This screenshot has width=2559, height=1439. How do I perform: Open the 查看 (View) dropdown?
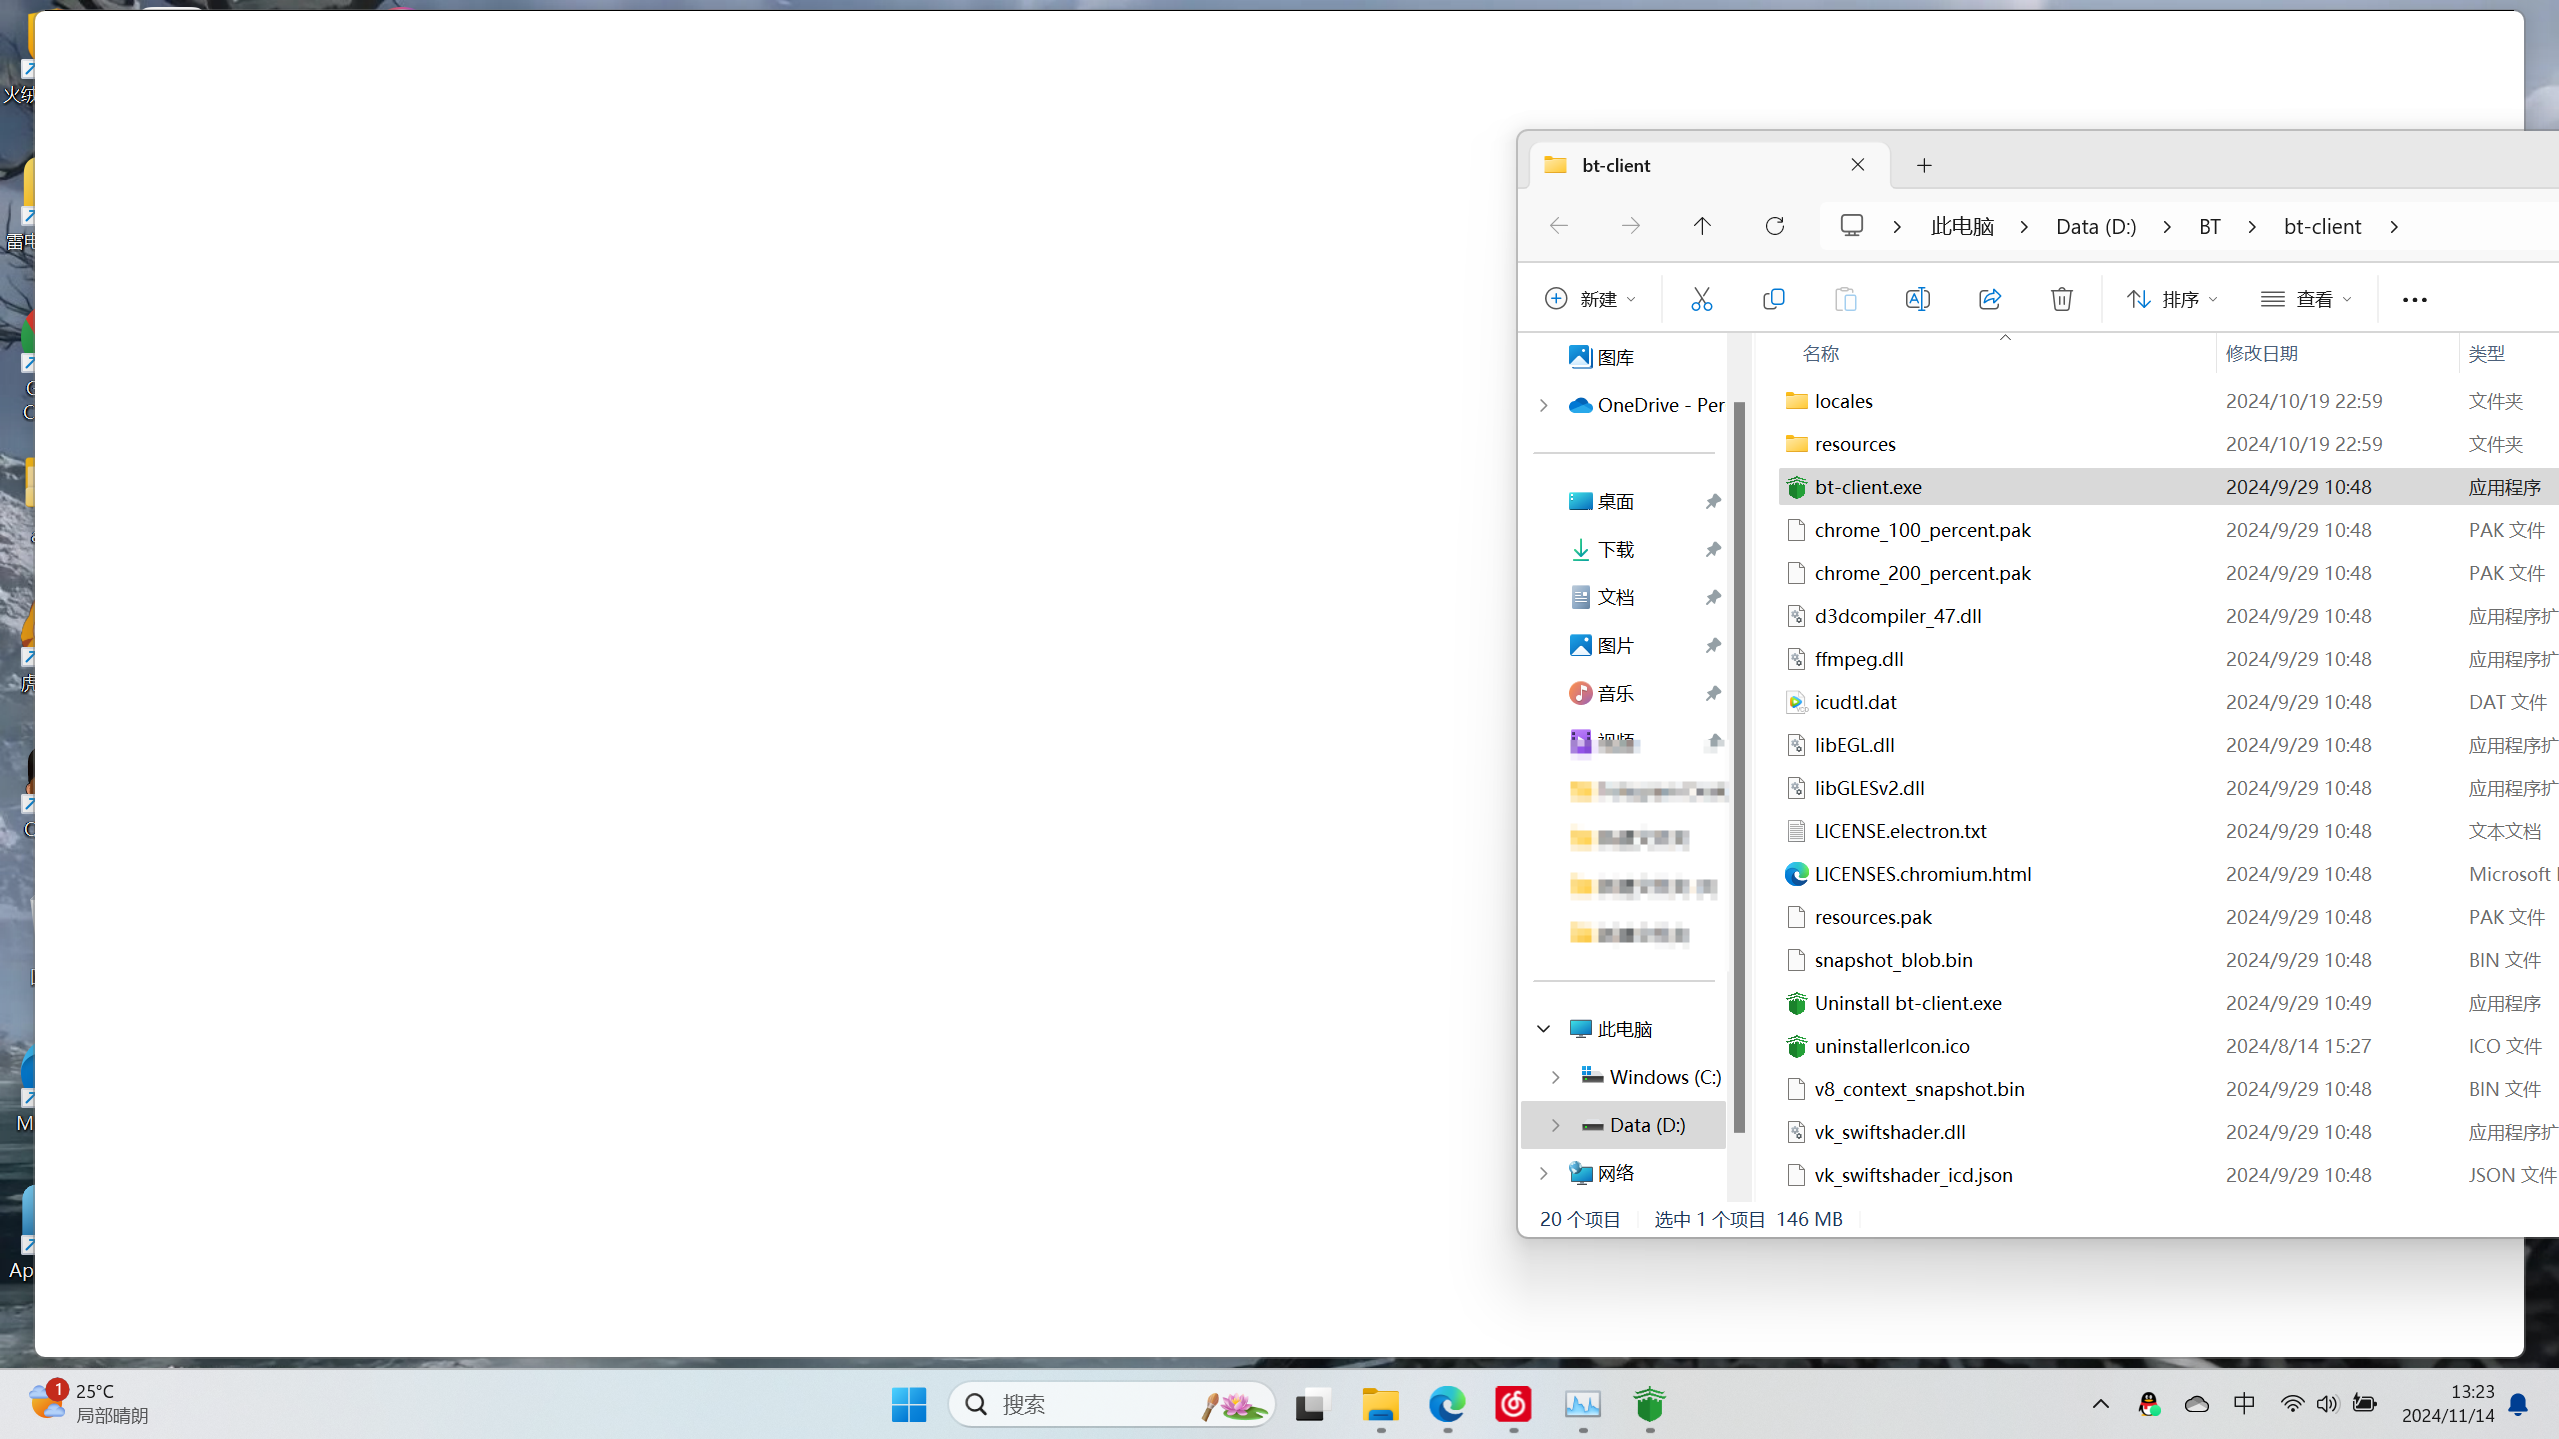pyautogui.click(x=2306, y=299)
